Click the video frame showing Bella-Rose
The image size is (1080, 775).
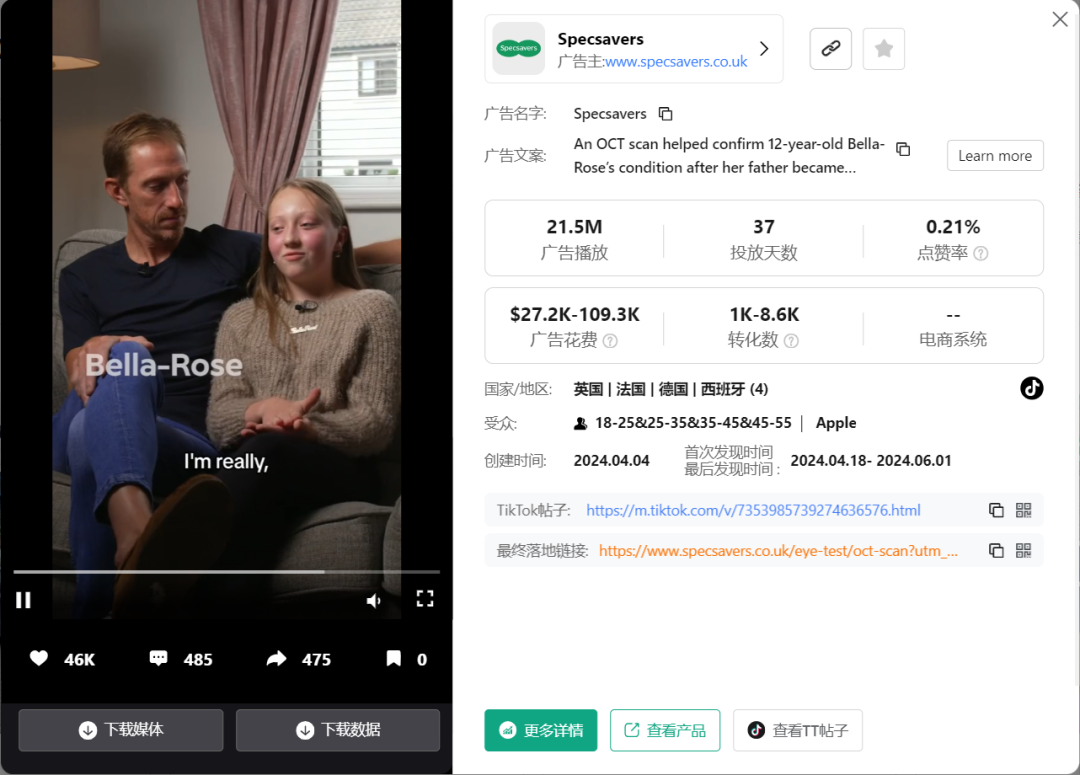tap(227, 309)
